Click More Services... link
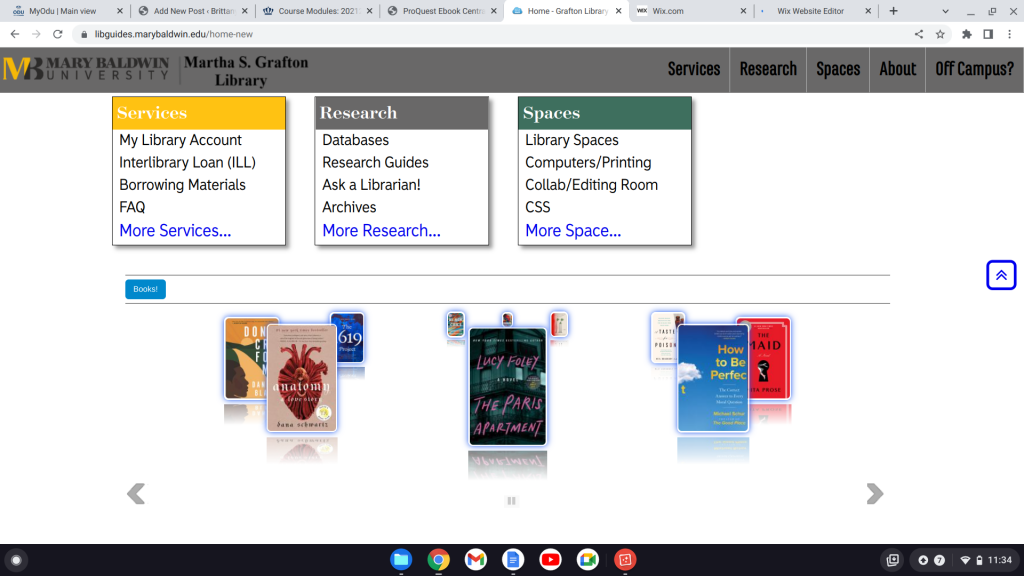Image resolution: width=1024 pixels, height=576 pixels. pyautogui.click(x=175, y=231)
